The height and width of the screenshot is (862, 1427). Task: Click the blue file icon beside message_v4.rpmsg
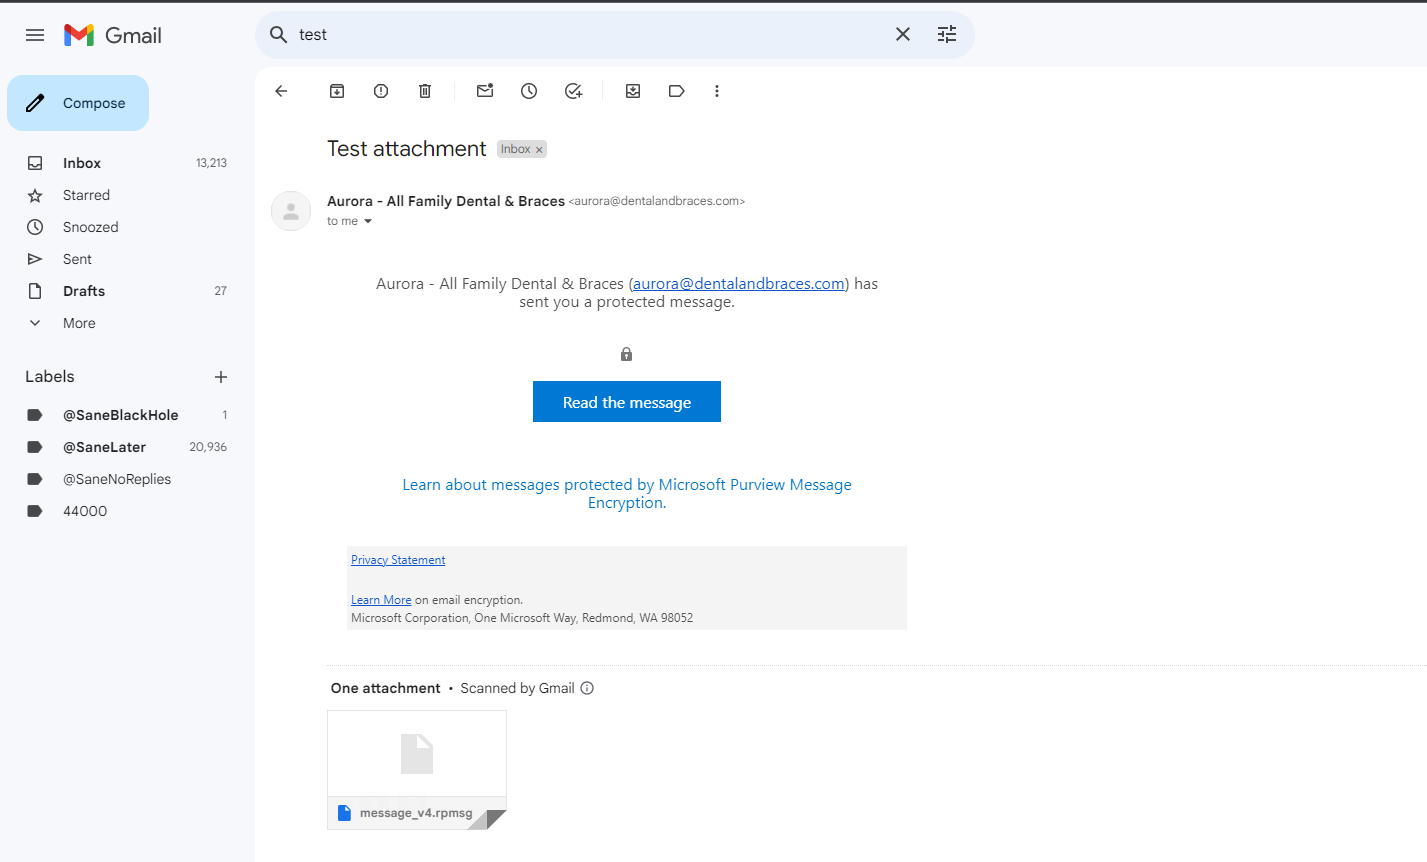(345, 813)
